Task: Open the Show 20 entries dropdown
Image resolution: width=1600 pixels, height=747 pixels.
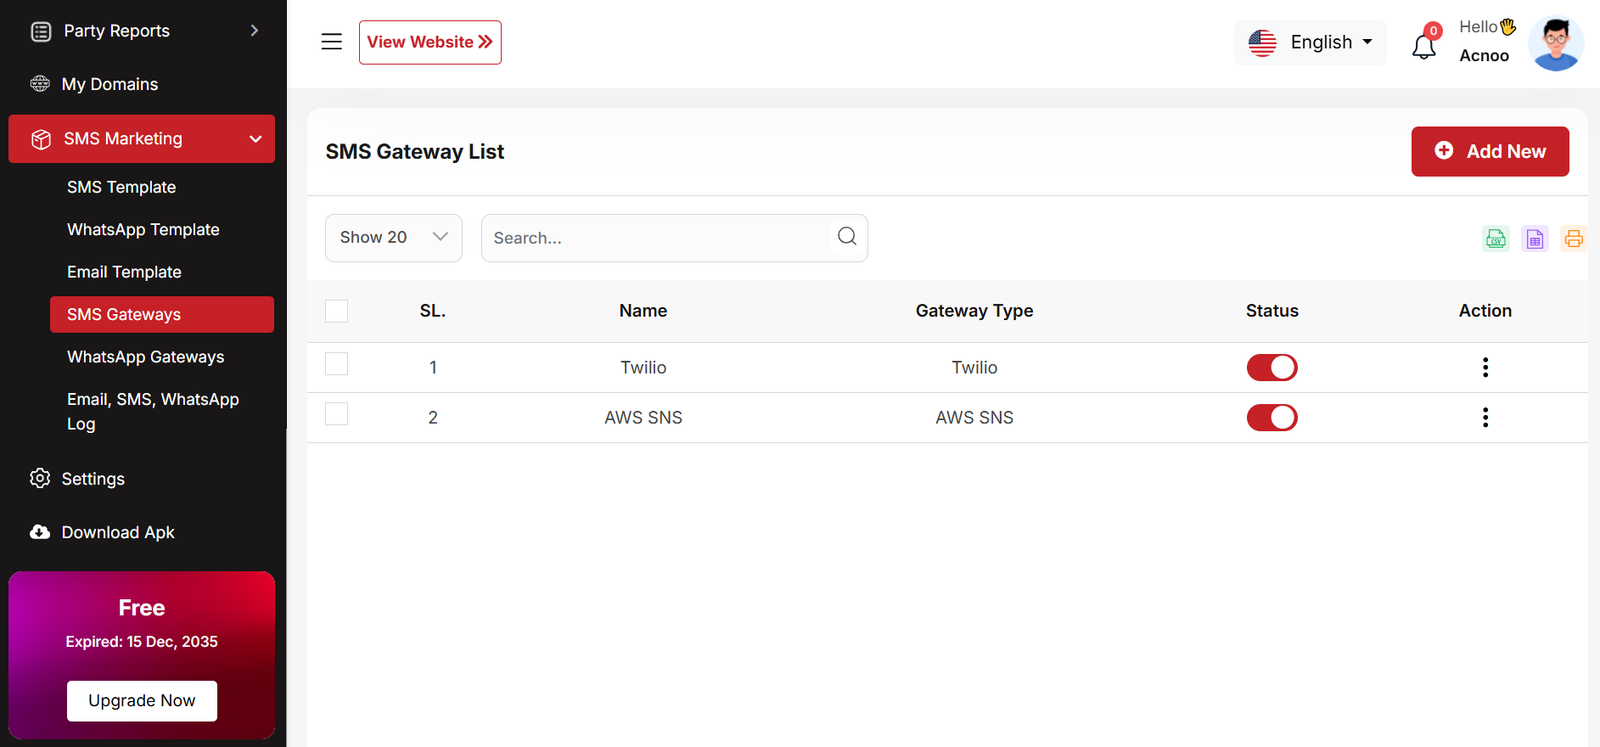Action: [393, 238]
